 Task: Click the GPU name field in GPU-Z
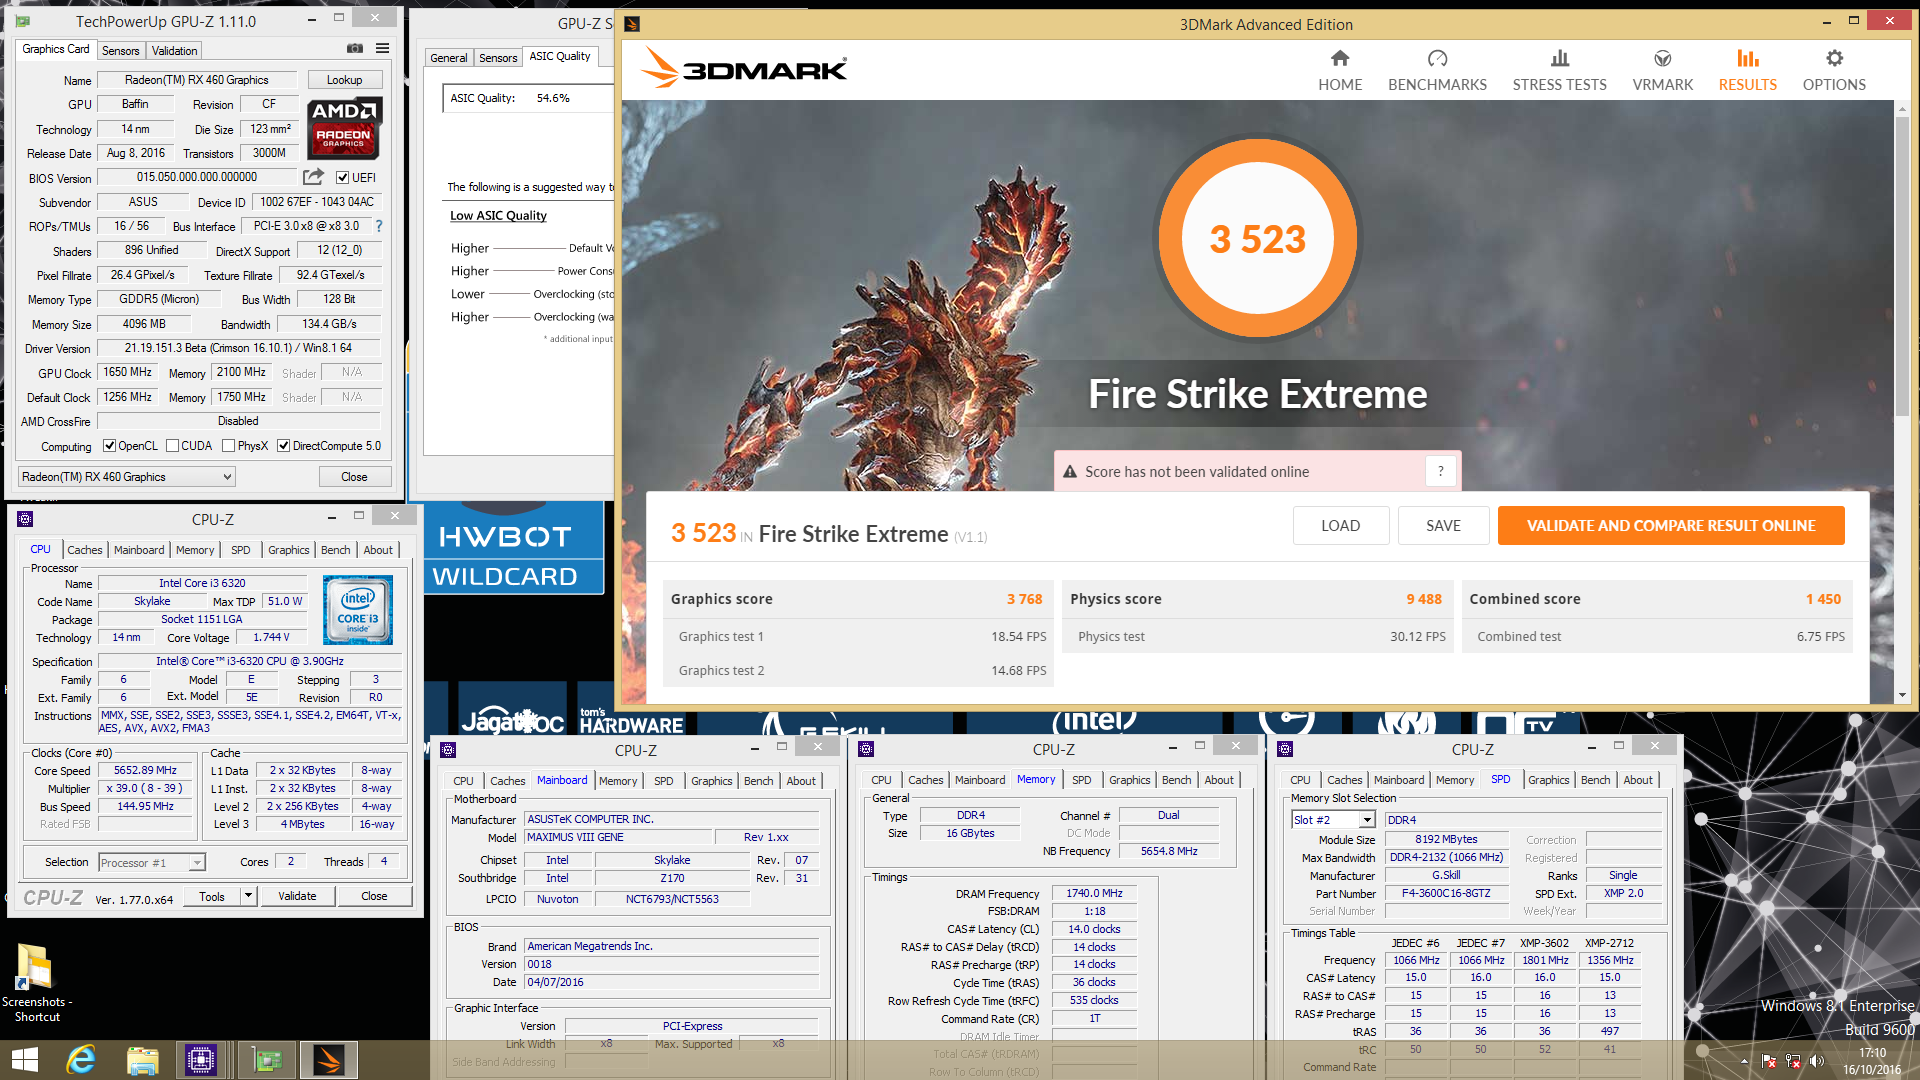click(197, 80)
